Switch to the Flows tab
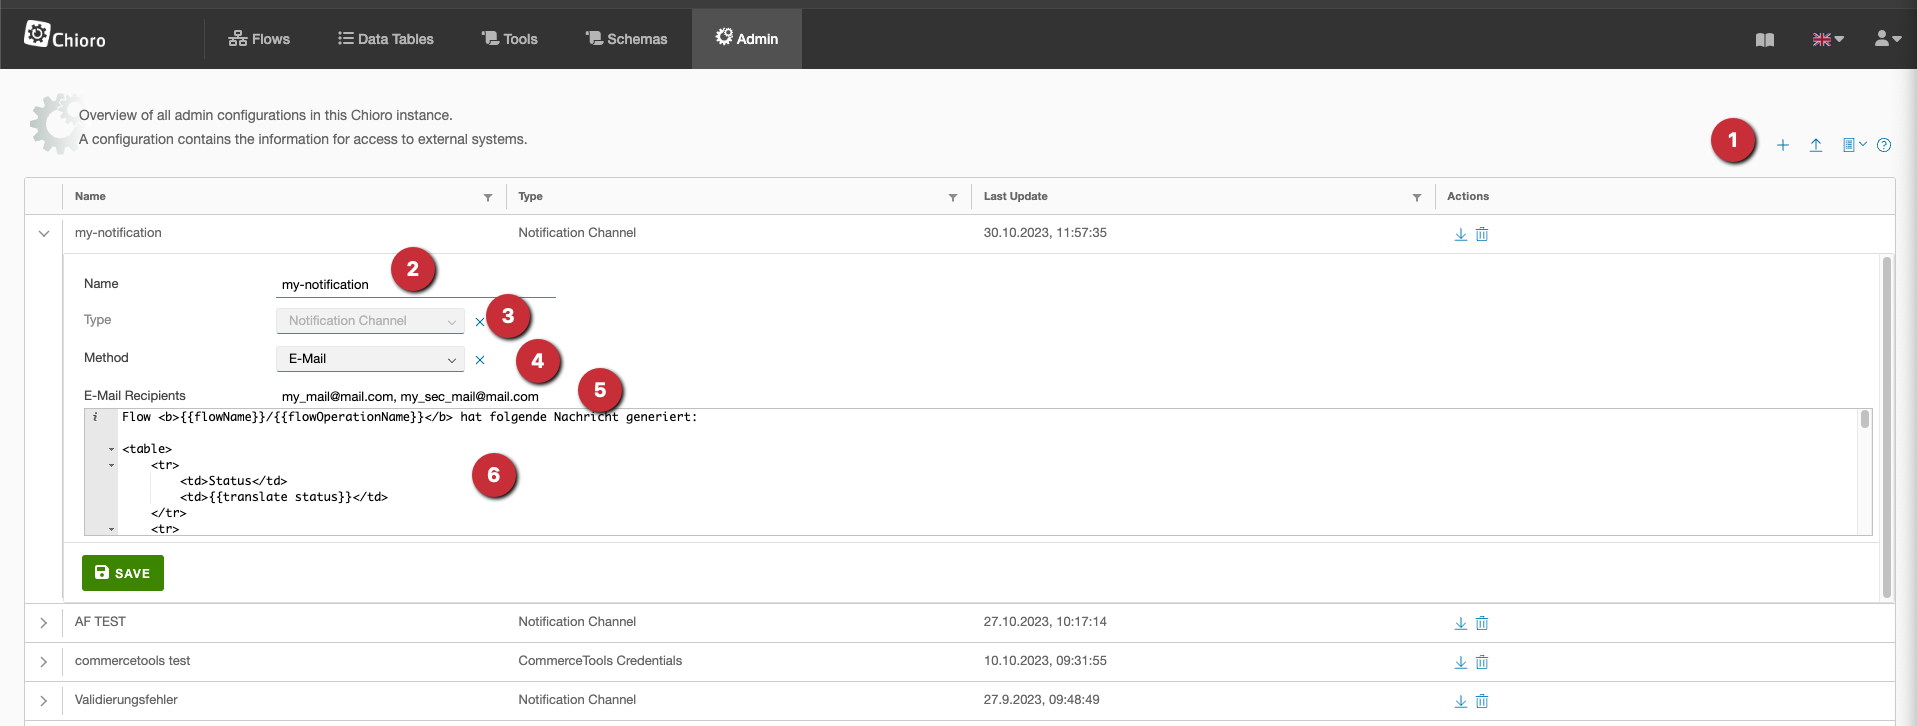This screenshot has height=726, width=1917. [x=259, y=39]
